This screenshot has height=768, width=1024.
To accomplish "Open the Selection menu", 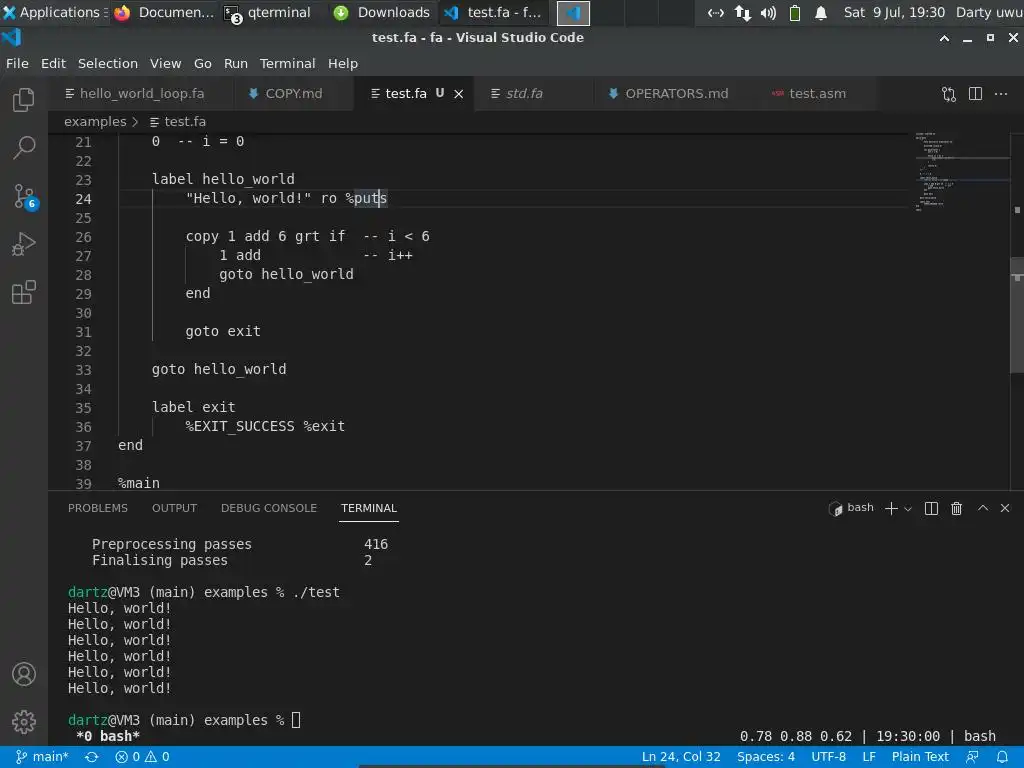I will point(108,63).
